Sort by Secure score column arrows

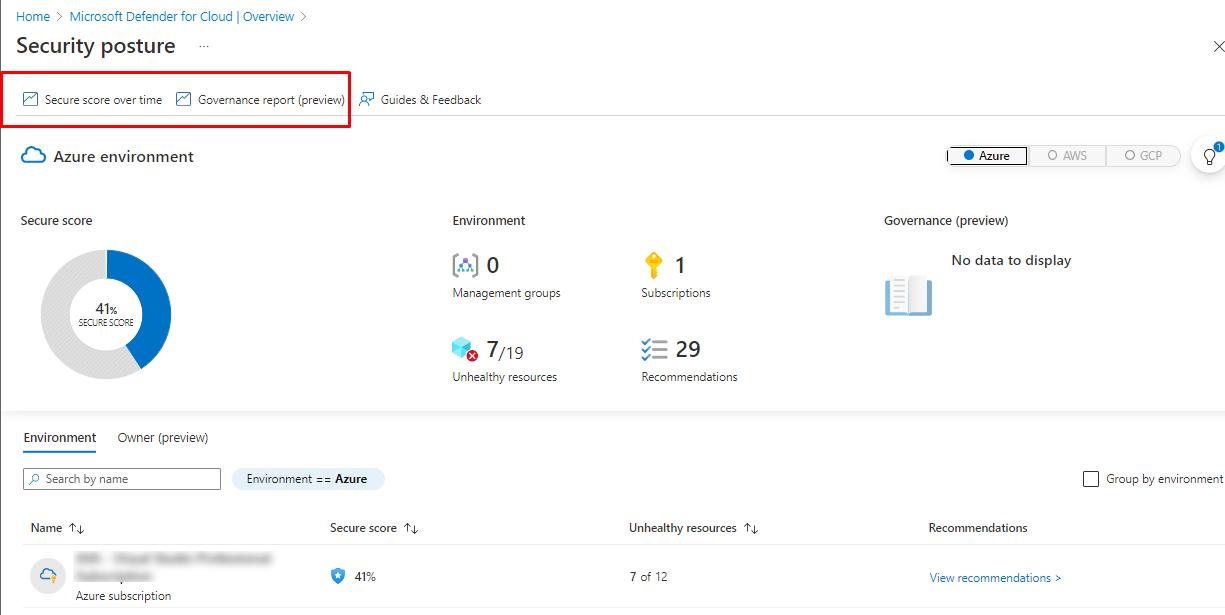point(410,528)
